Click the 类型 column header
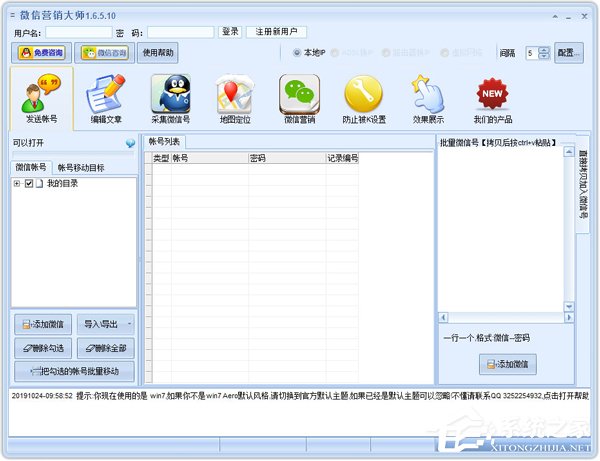This screenshot has height=461, width=600. tap(161, 158)
